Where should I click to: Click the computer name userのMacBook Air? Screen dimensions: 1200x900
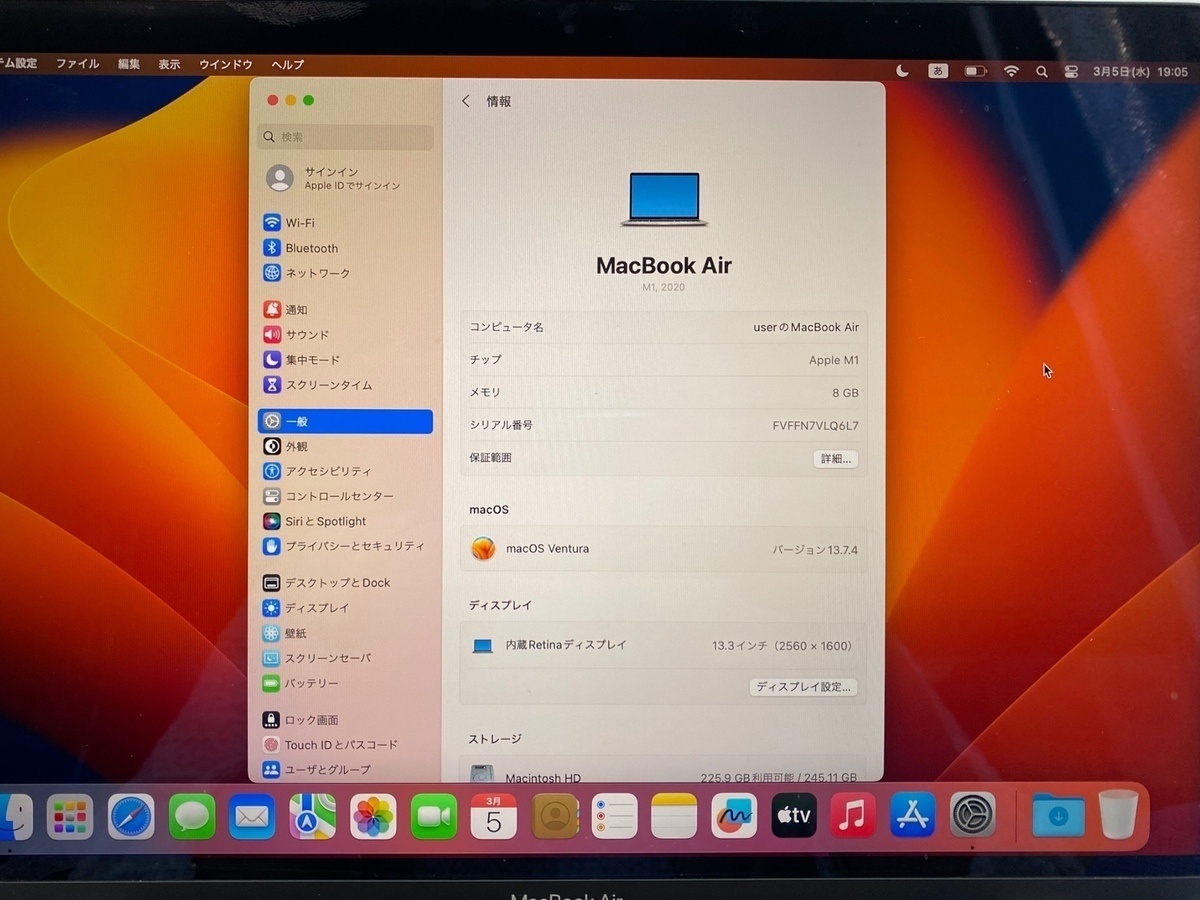coord(806,327)
